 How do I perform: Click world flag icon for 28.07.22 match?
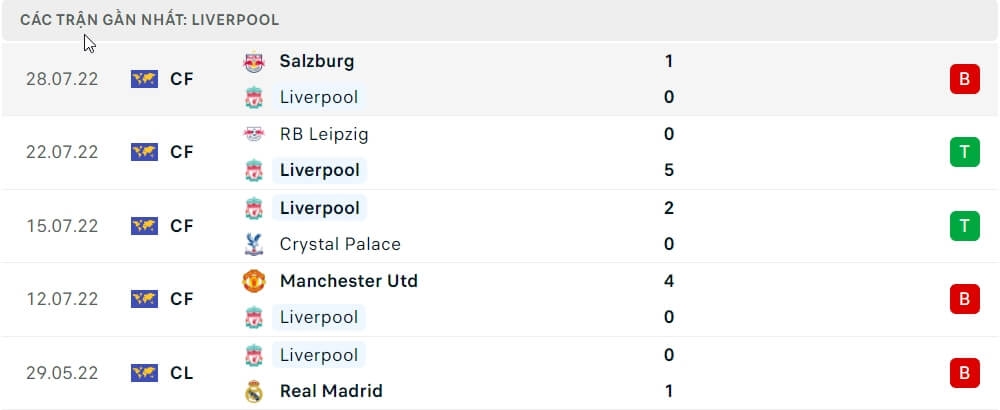point(145,79)
